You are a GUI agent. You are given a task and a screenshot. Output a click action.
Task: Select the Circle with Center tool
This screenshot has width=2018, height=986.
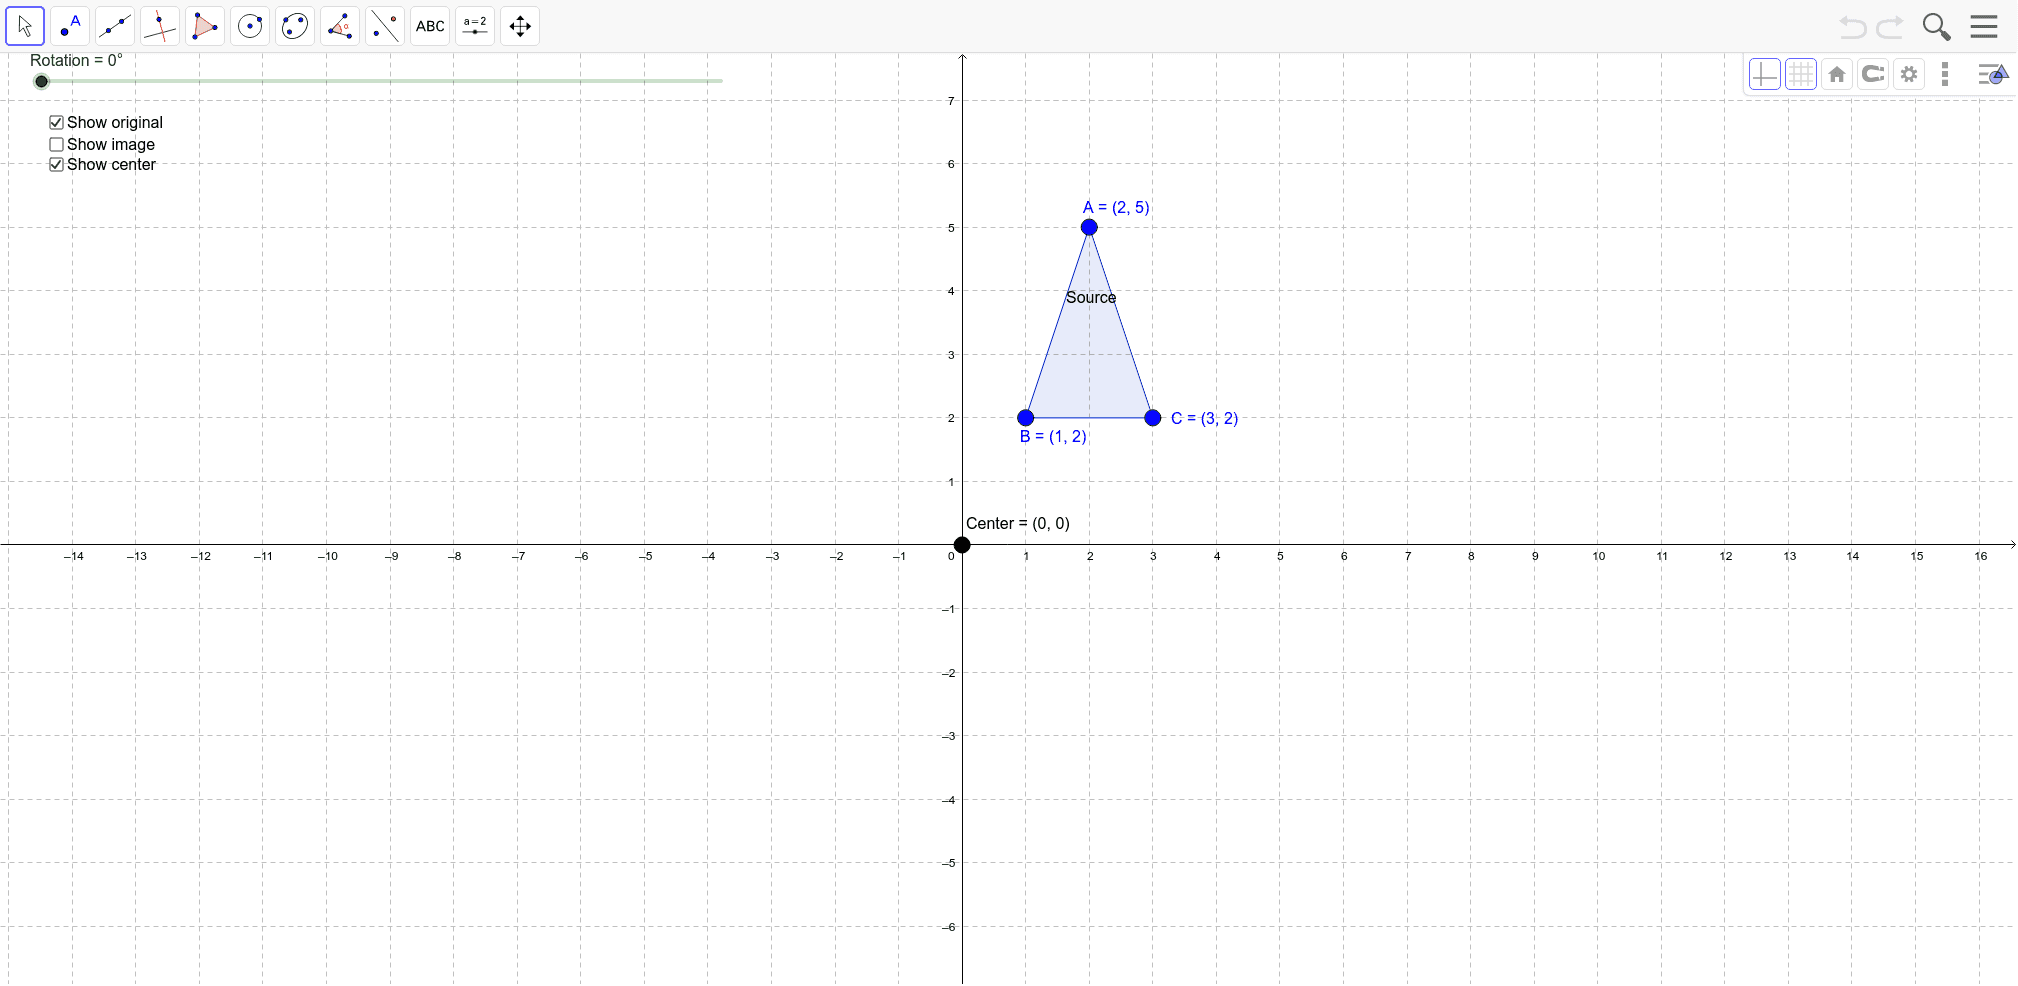[x=249, y=26]
